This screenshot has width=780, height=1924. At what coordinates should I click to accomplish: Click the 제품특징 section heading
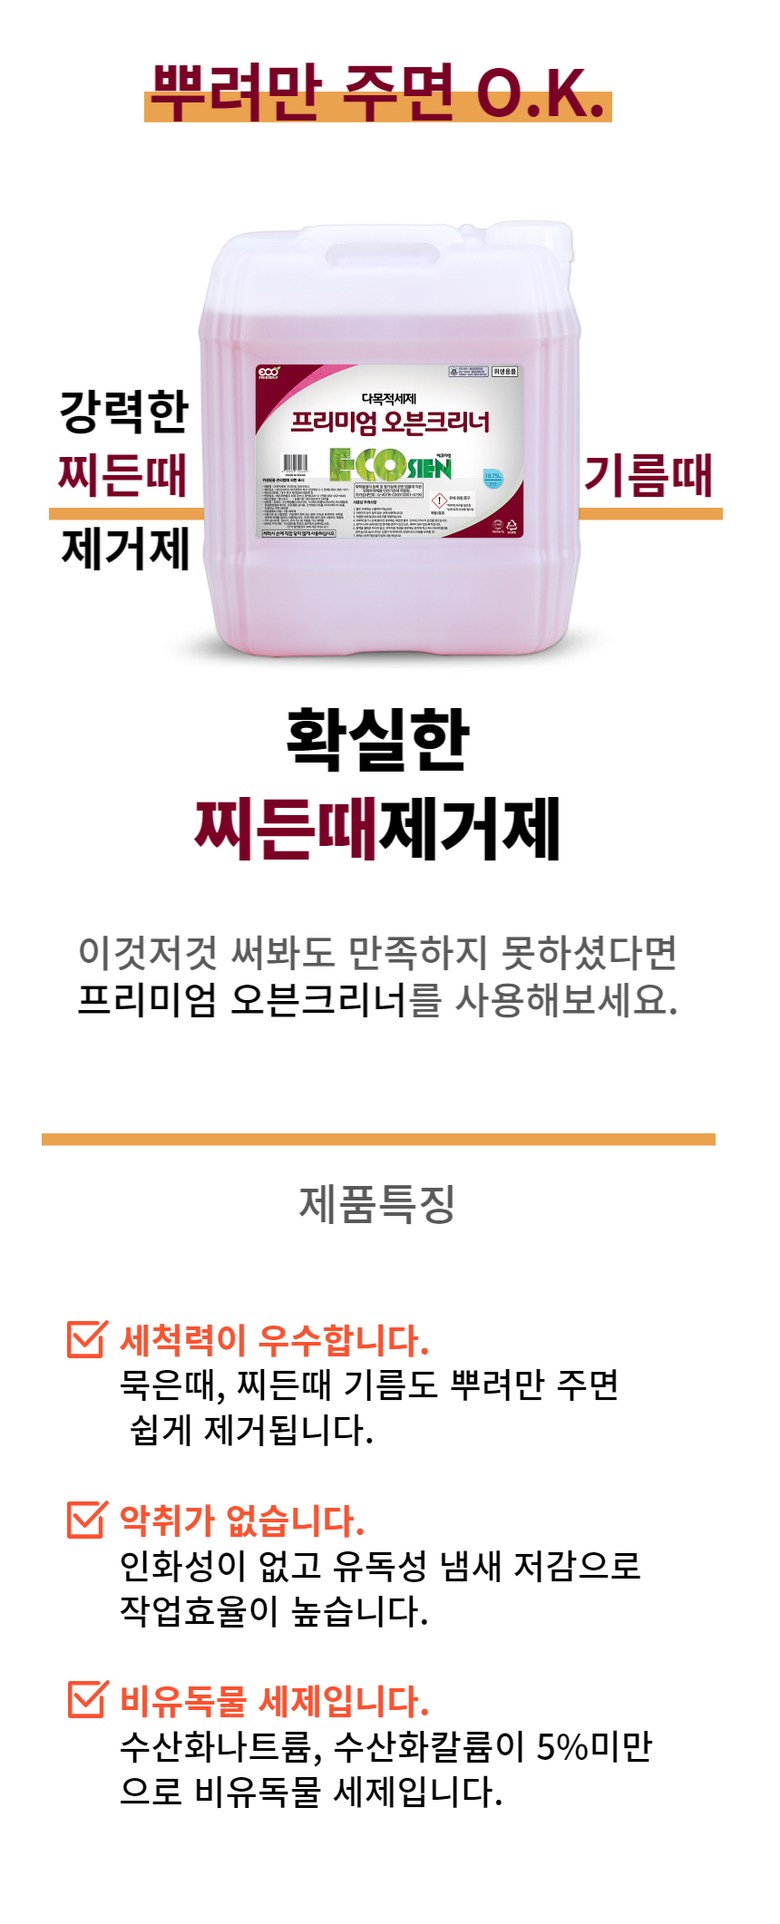(378, 1203)
